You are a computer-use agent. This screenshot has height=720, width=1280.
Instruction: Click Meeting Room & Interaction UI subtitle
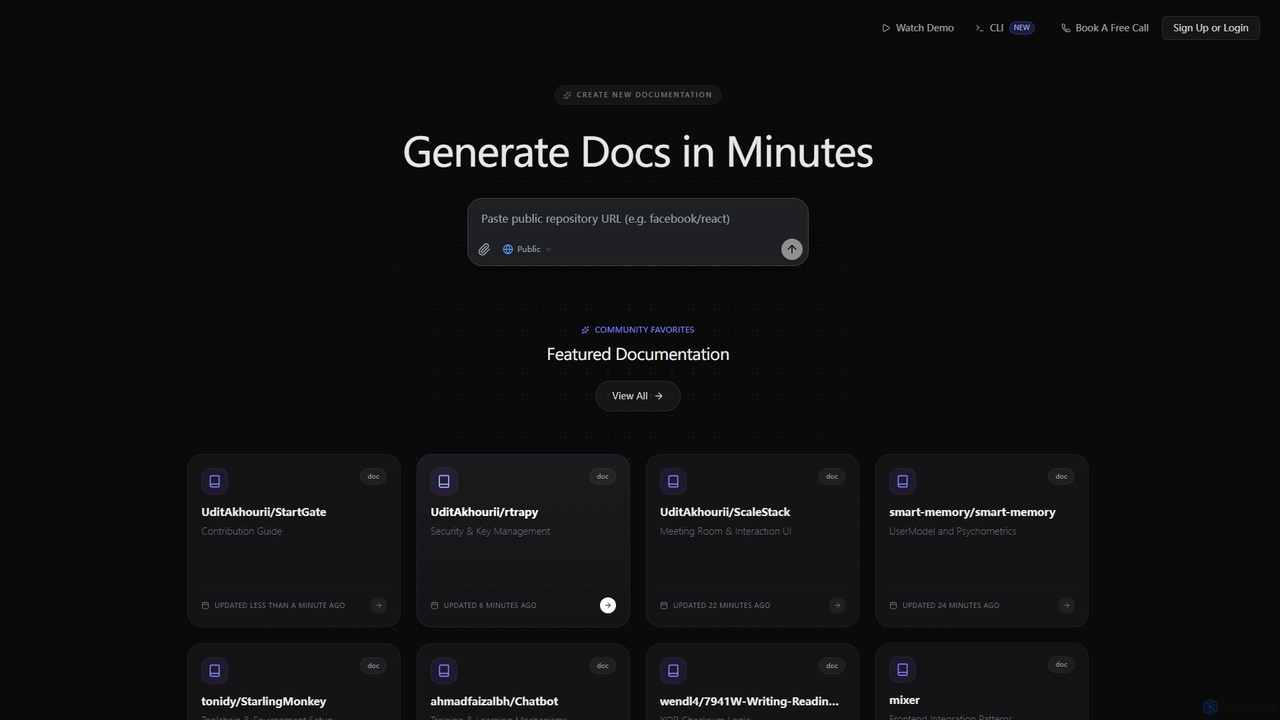[x=725, y=531]
